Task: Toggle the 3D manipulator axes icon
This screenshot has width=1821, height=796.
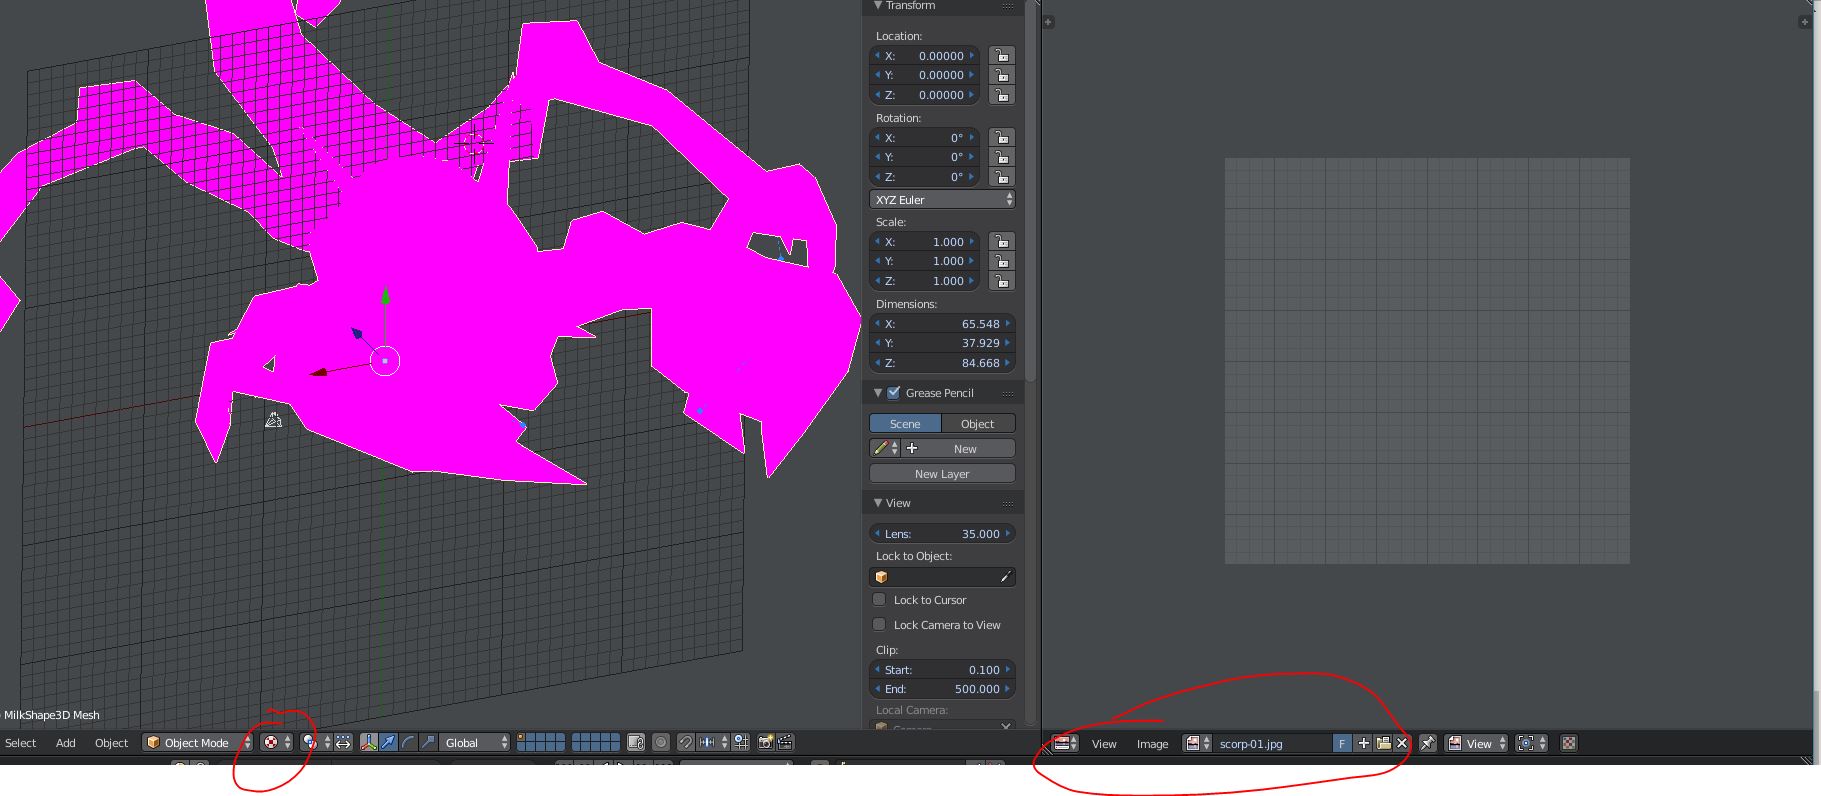Action: (369, 742)
